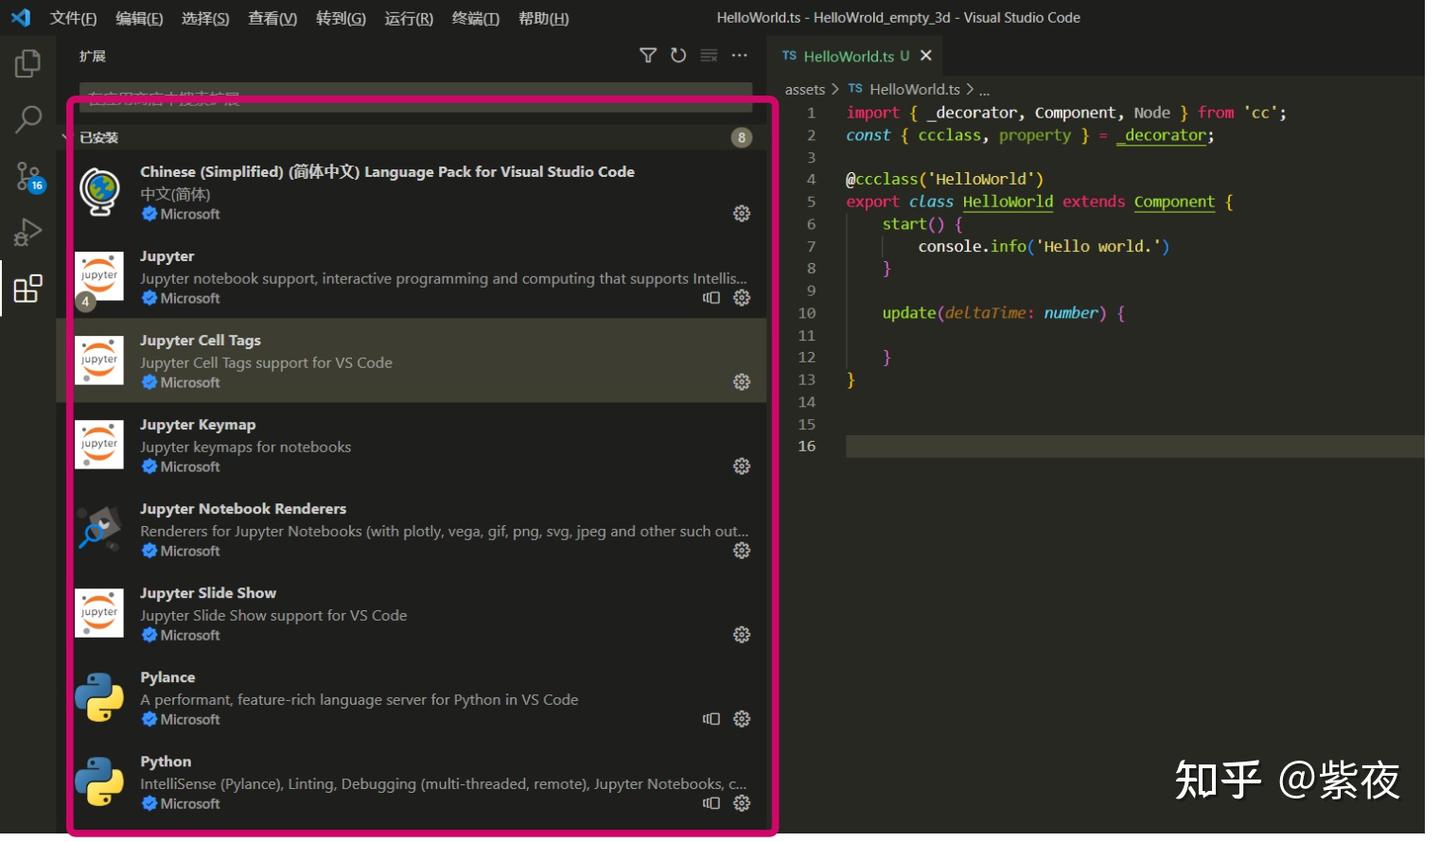
Task: Open the 终端(T) menu
Action: click(475, 18)
